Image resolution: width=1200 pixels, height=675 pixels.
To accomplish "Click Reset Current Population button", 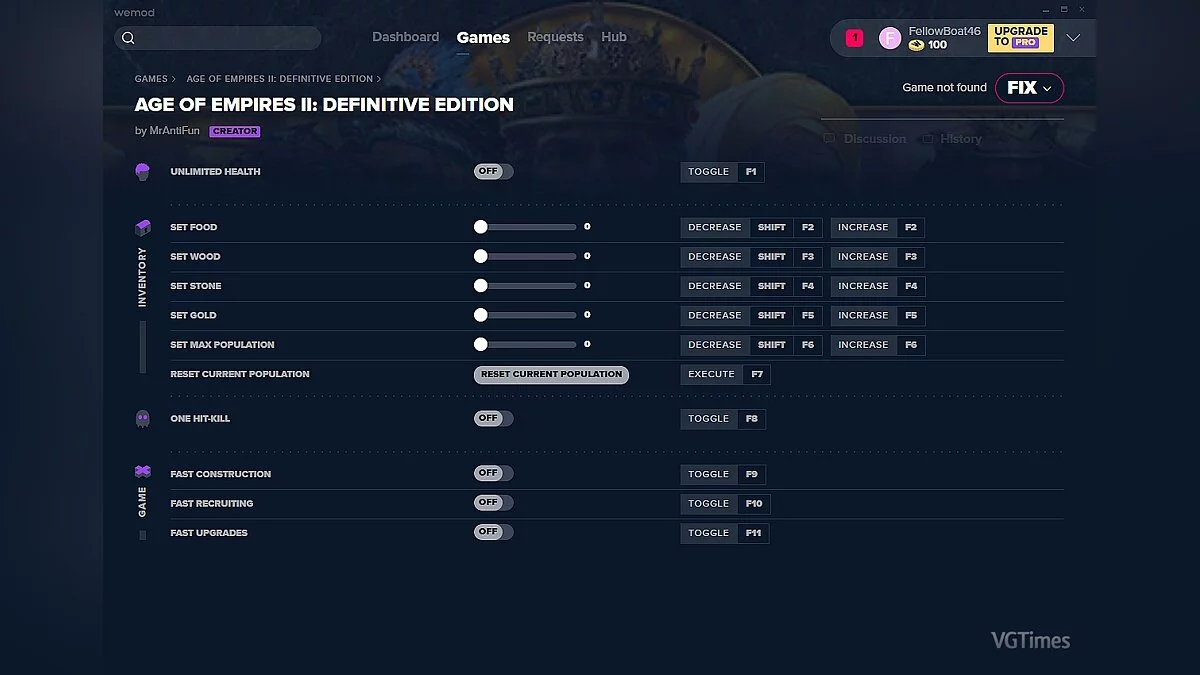I will pyautogui.click(x=551, y=374).
